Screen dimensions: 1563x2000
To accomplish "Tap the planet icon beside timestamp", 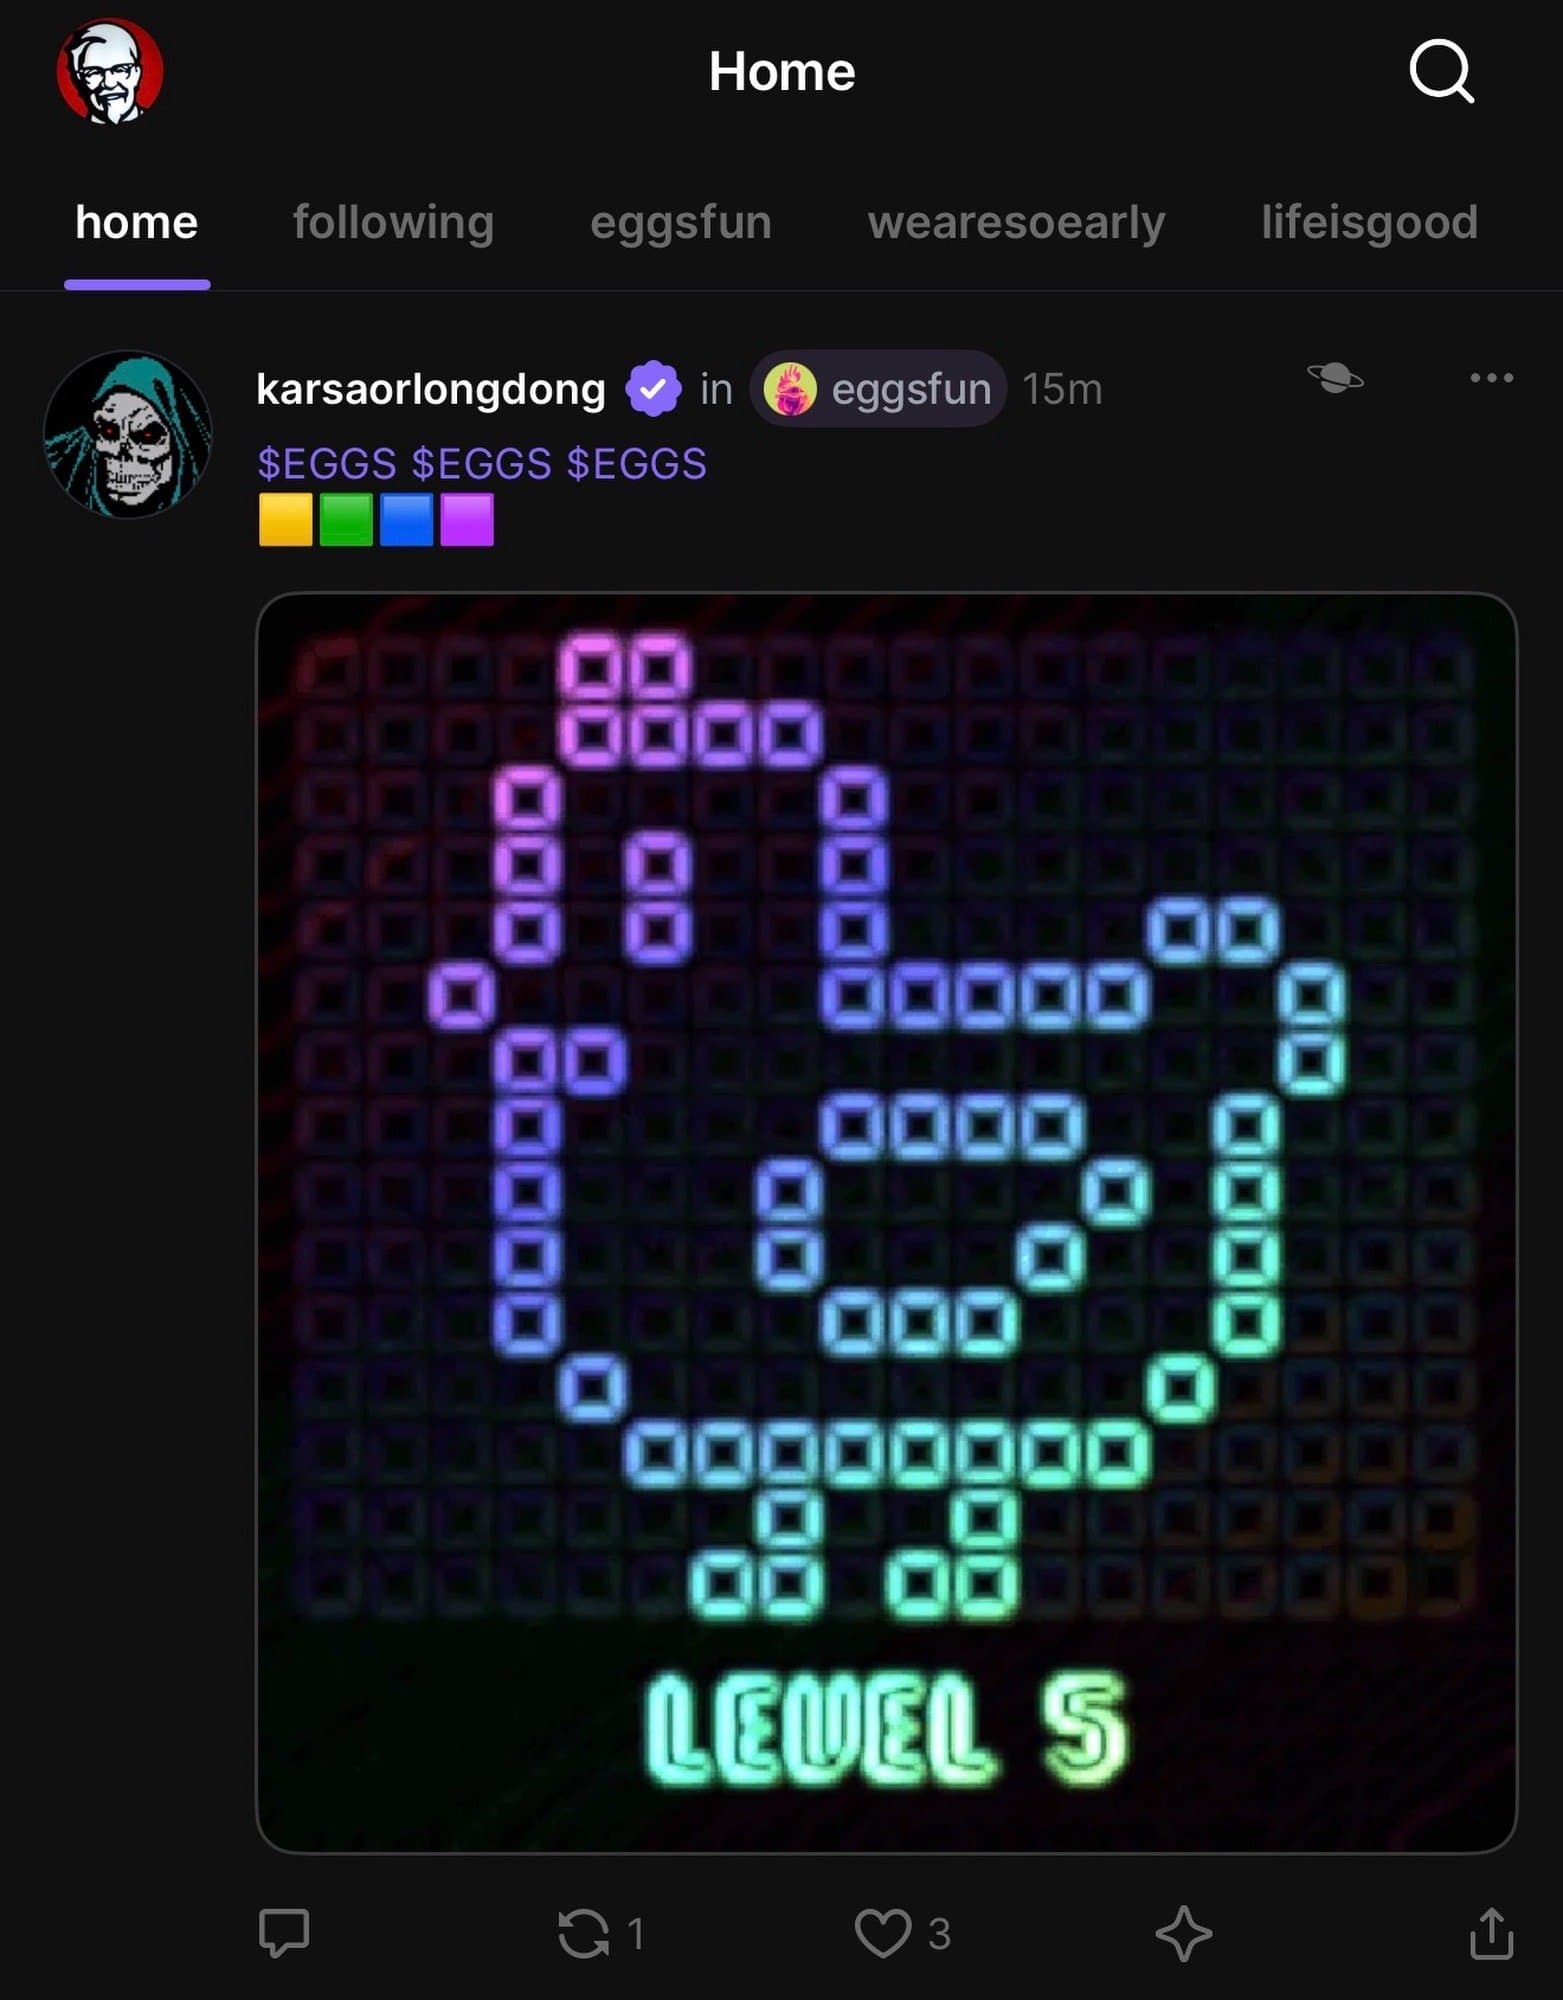I will click(1335, 378).
